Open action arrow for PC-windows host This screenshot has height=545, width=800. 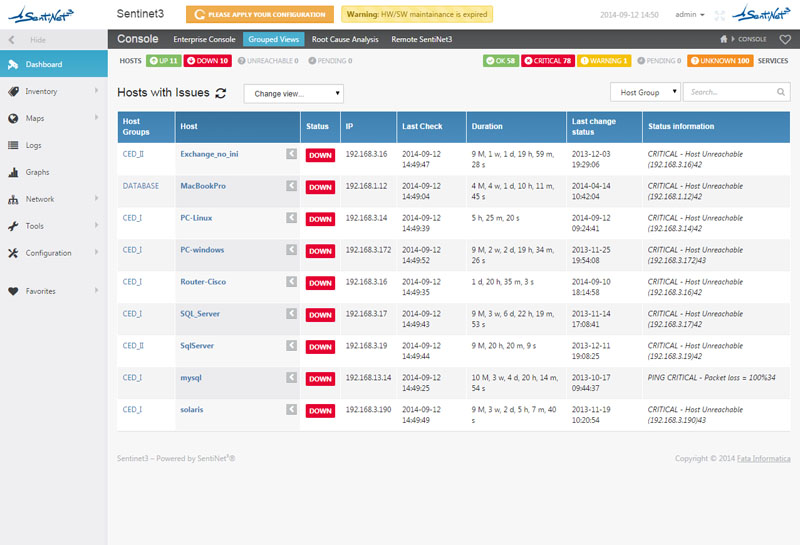(291, 250)
